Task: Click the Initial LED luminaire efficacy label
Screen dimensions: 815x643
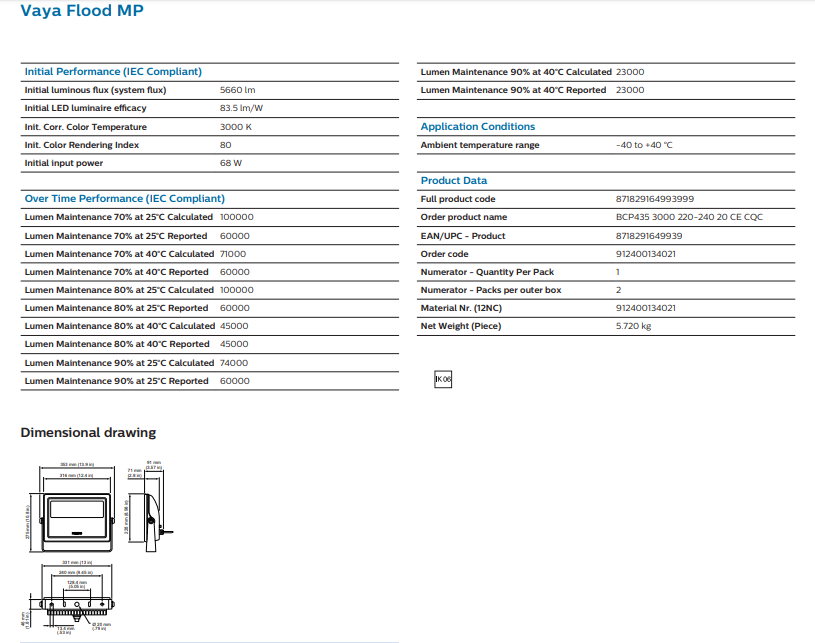Action: pyautogui.click(x=85, y=108)
